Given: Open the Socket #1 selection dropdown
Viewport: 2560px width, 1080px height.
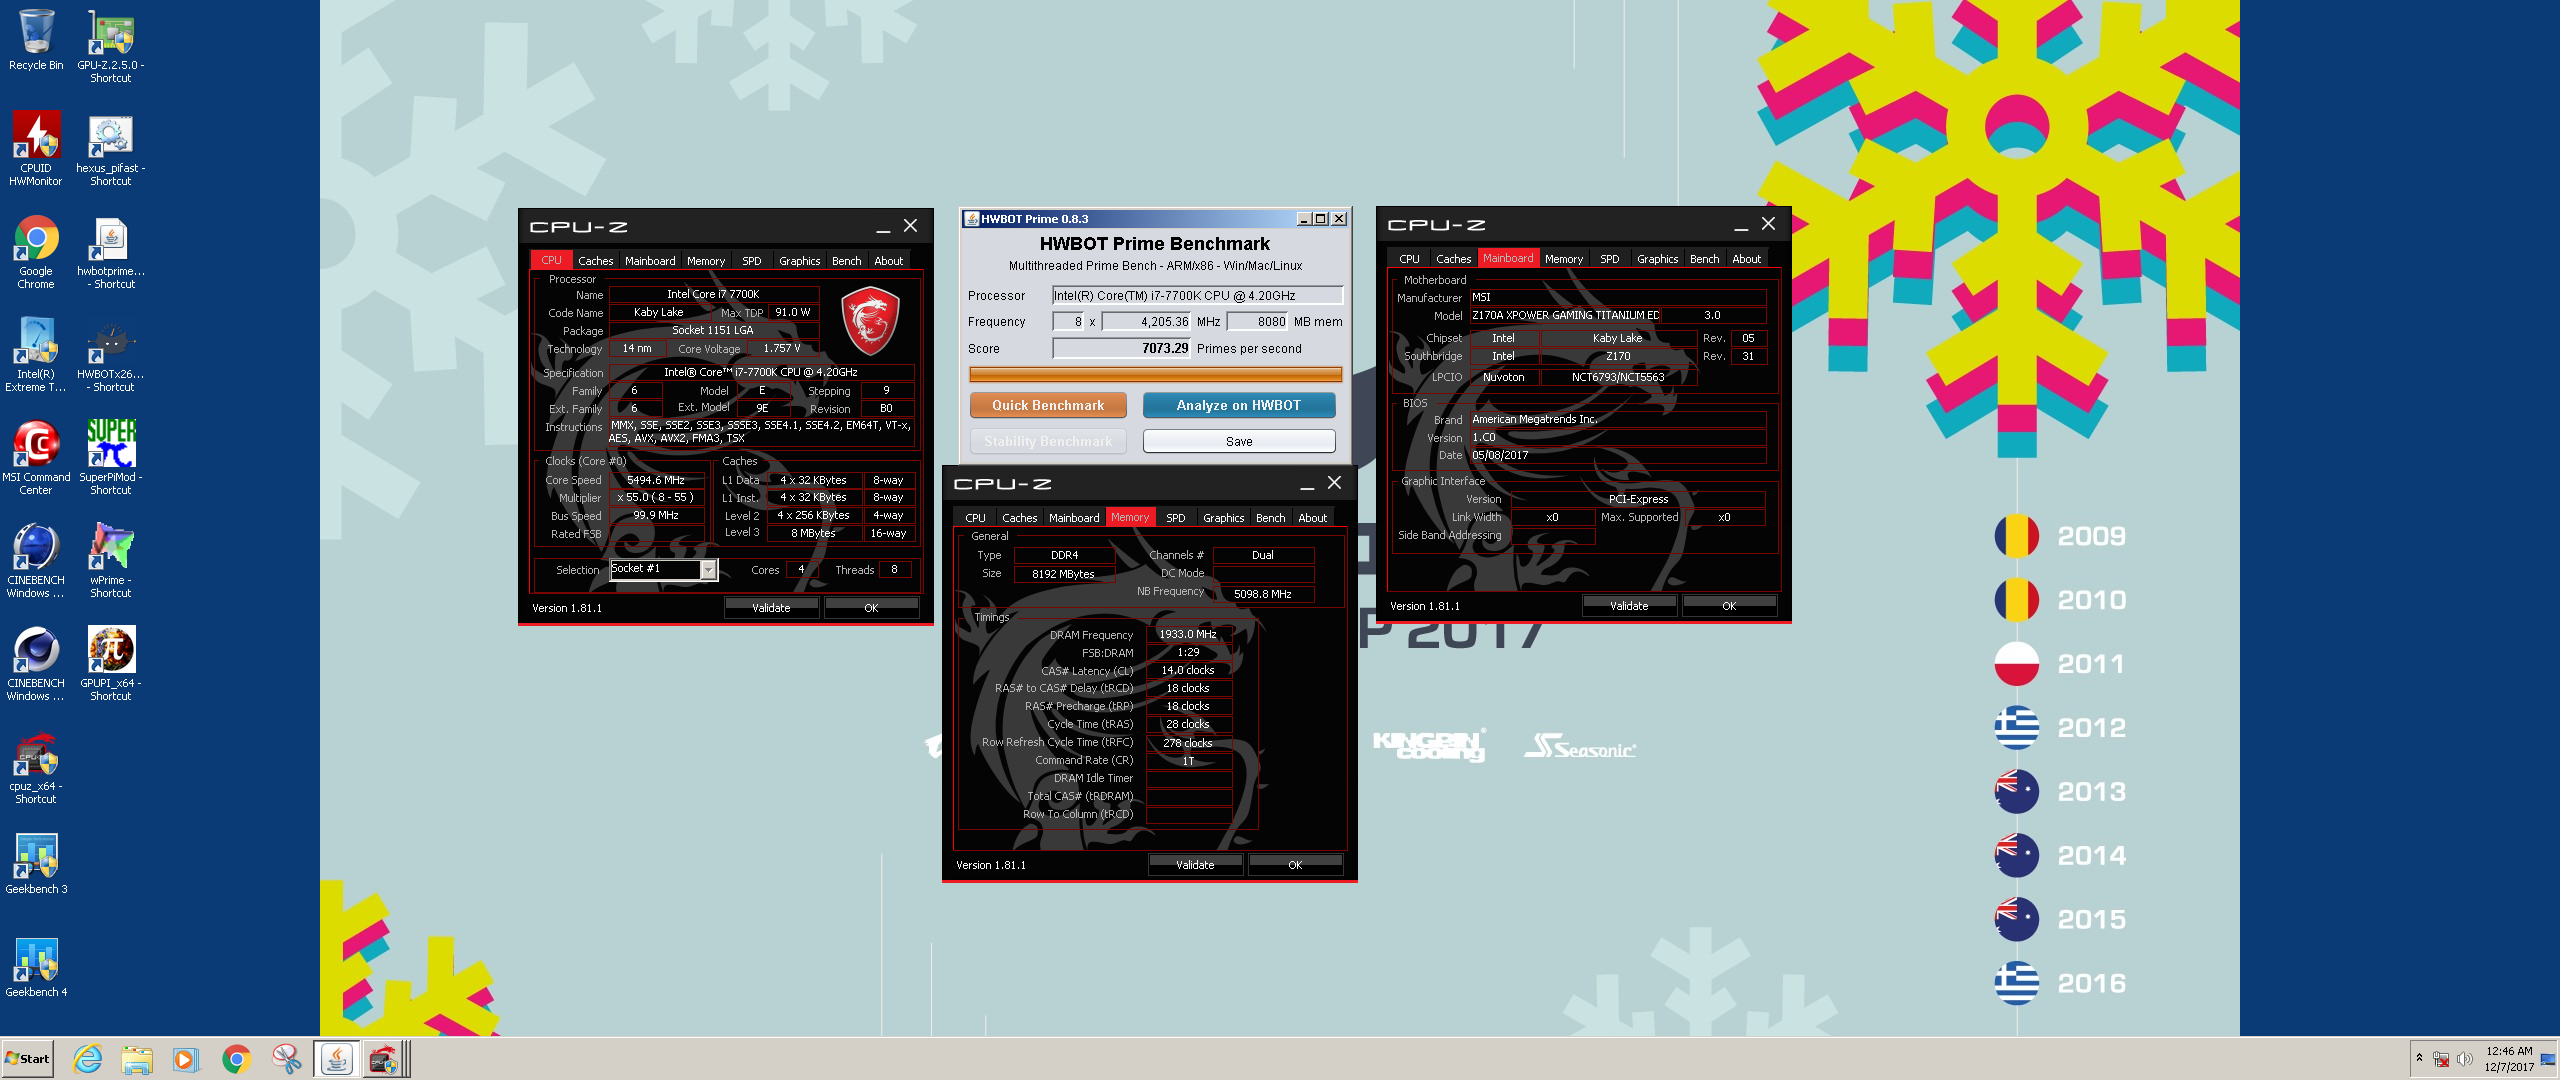Looking at the screenshot, I should [x=708, y=570].
